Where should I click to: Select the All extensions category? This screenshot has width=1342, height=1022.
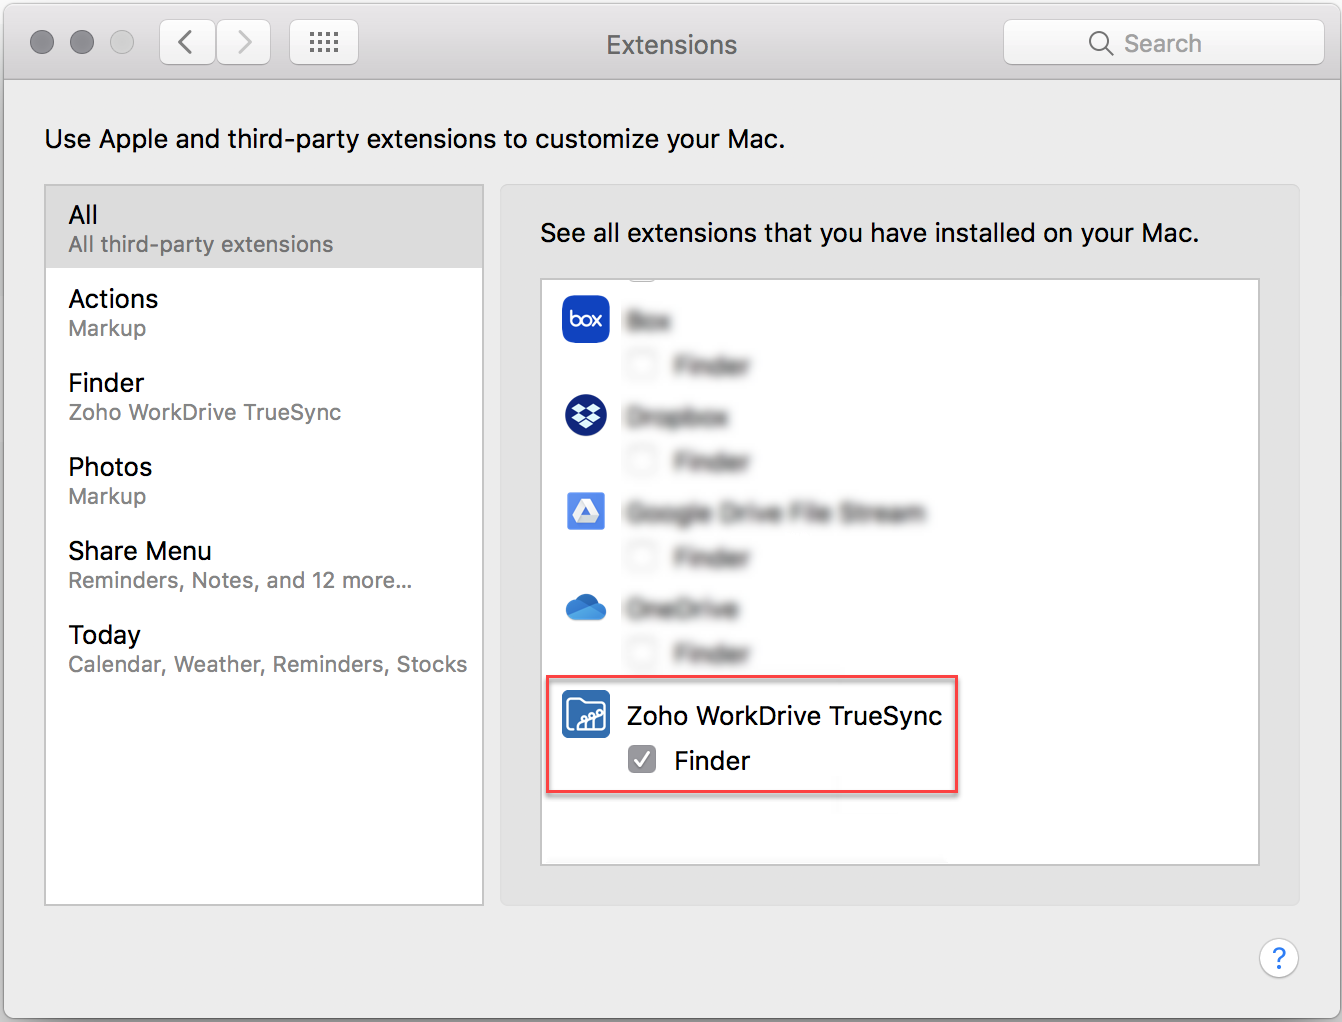coord(264,227)
